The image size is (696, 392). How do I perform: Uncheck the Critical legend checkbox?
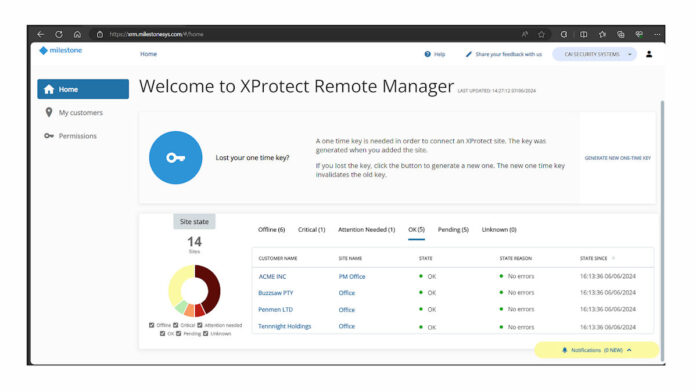click(176, 325)
